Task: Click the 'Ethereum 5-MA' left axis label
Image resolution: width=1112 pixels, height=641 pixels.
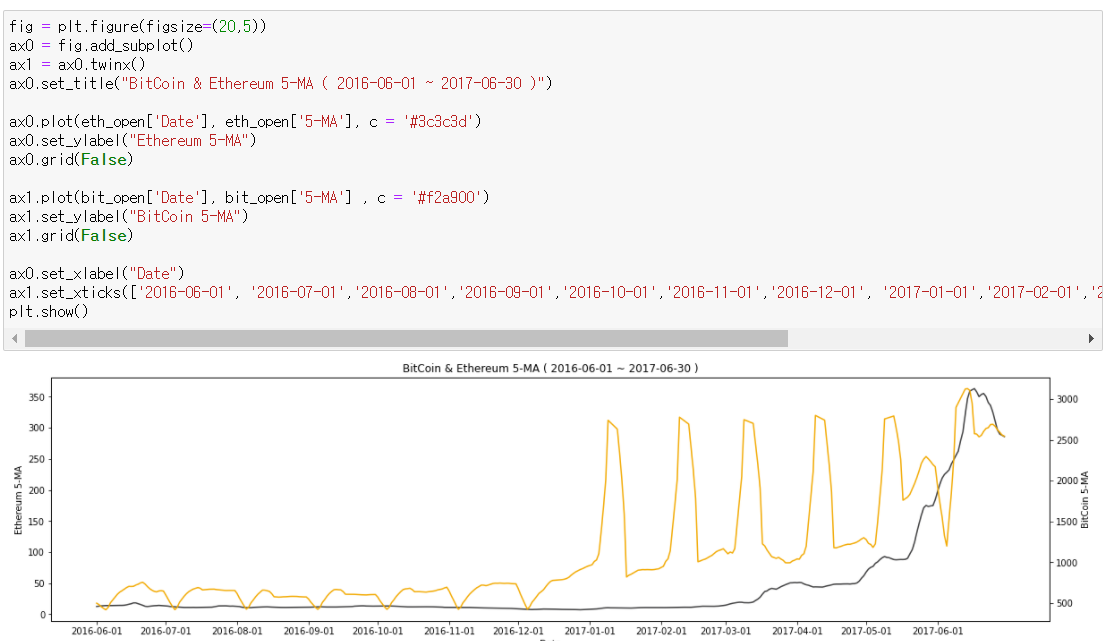Action: point(18,500)
